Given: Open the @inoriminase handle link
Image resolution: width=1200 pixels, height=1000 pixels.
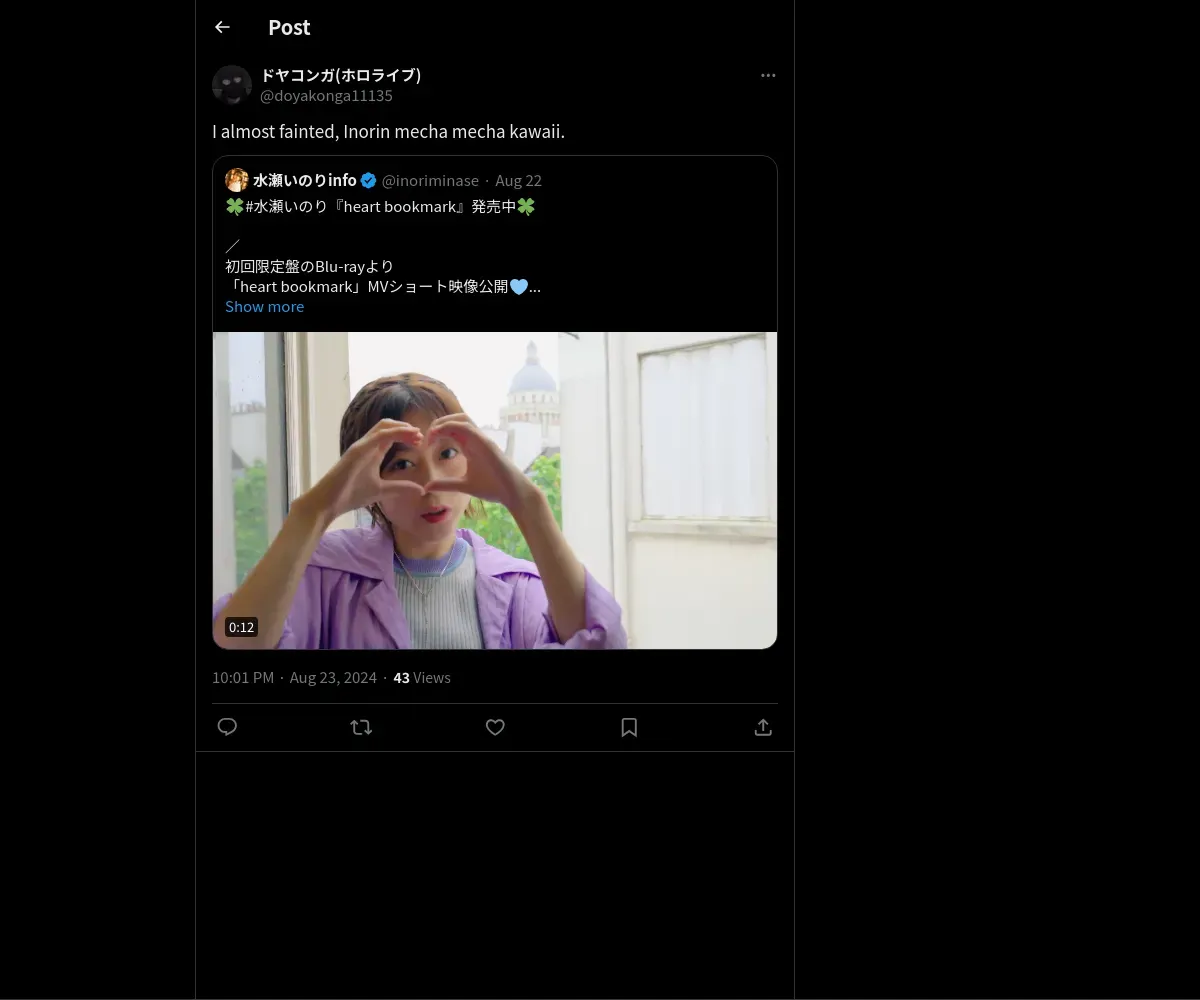Looking at the screenshot, I should click(430, 181).
